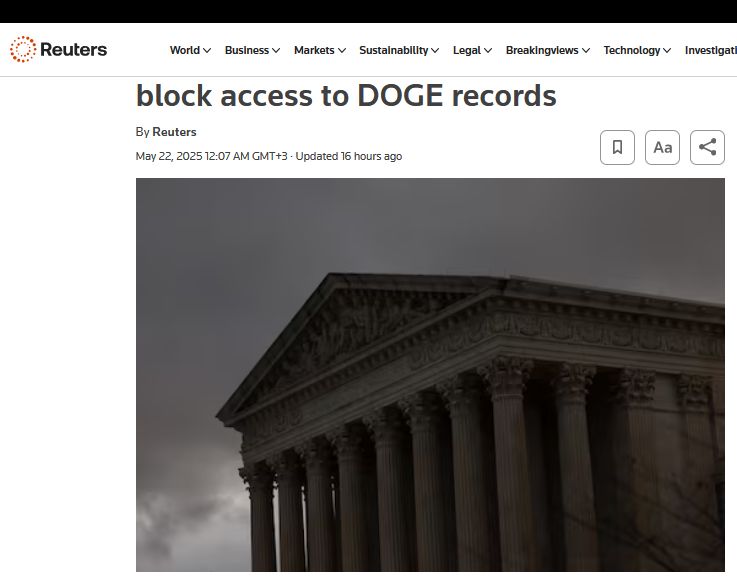This screenshot has width=737, height=579.
Task: Expand the Markets dropdown chevron
Action: (342, 51)
